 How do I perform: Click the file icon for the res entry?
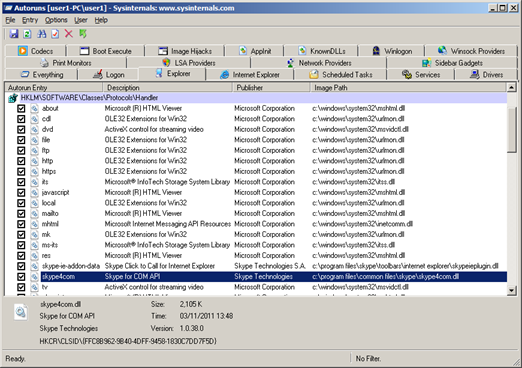35,256
